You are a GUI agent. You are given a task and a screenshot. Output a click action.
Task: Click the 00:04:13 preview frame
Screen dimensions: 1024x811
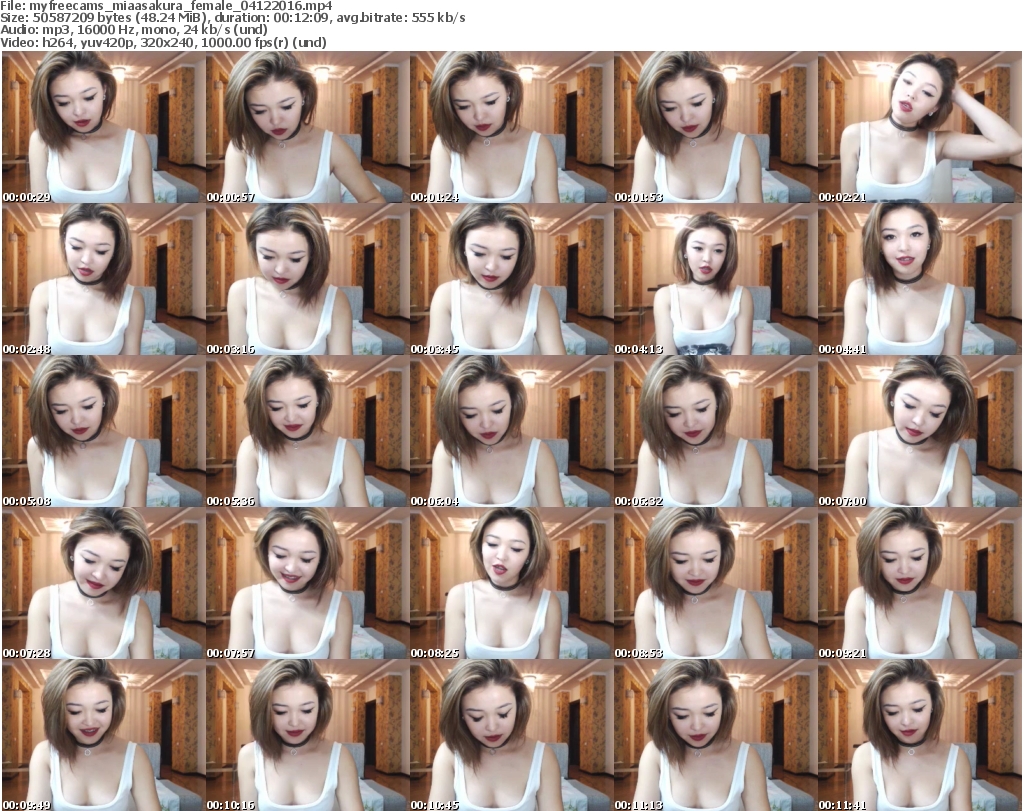(x=715, y=280)
